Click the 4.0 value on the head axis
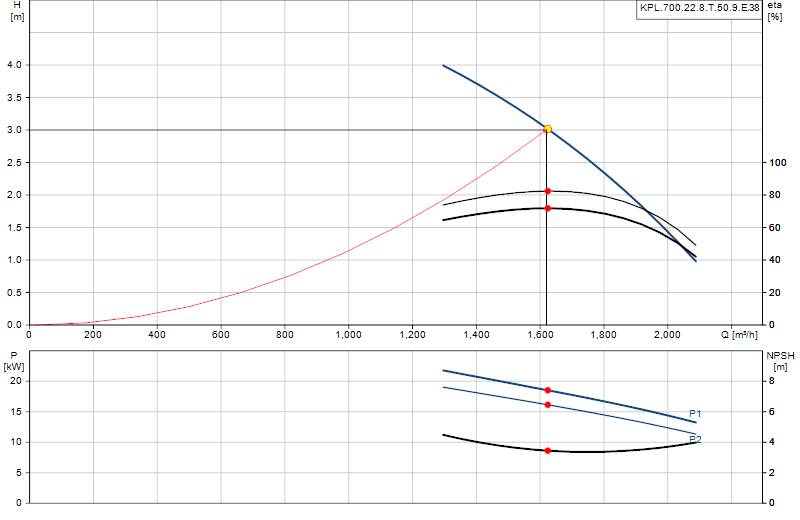 14,65
